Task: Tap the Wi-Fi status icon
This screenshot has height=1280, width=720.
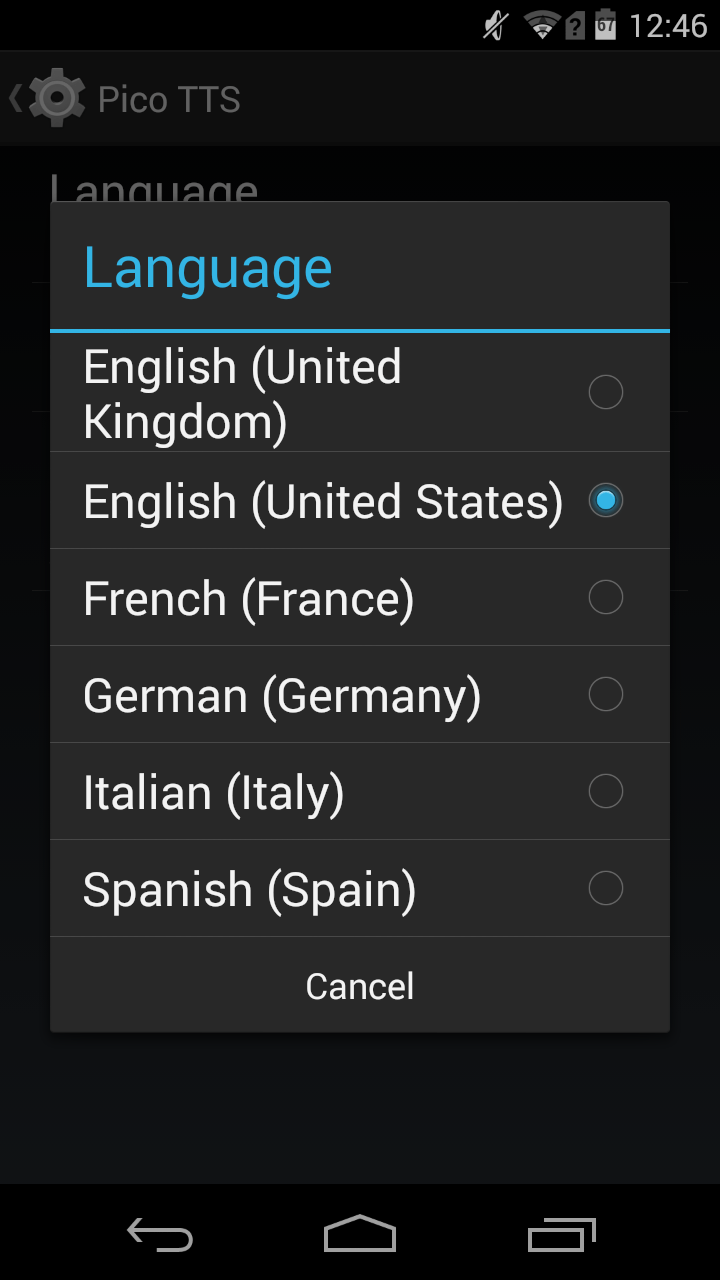Action: pyautogui.click(x=541, y=25)
